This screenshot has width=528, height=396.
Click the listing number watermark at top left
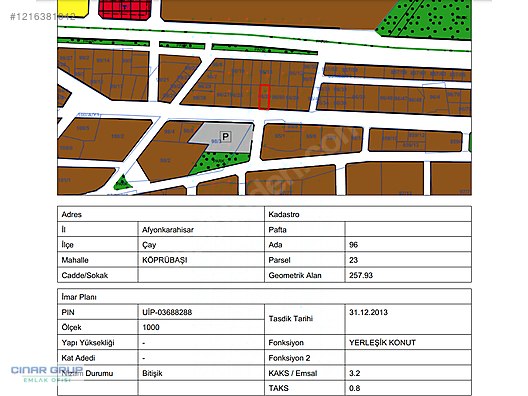click(43, 16)
